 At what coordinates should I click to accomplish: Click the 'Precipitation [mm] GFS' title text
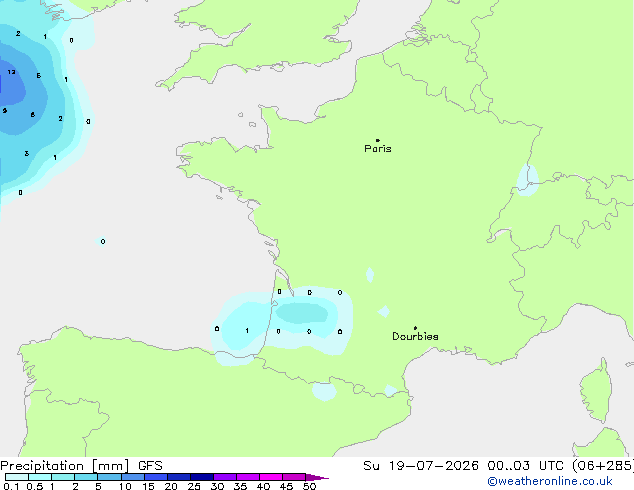pos(81,466)
